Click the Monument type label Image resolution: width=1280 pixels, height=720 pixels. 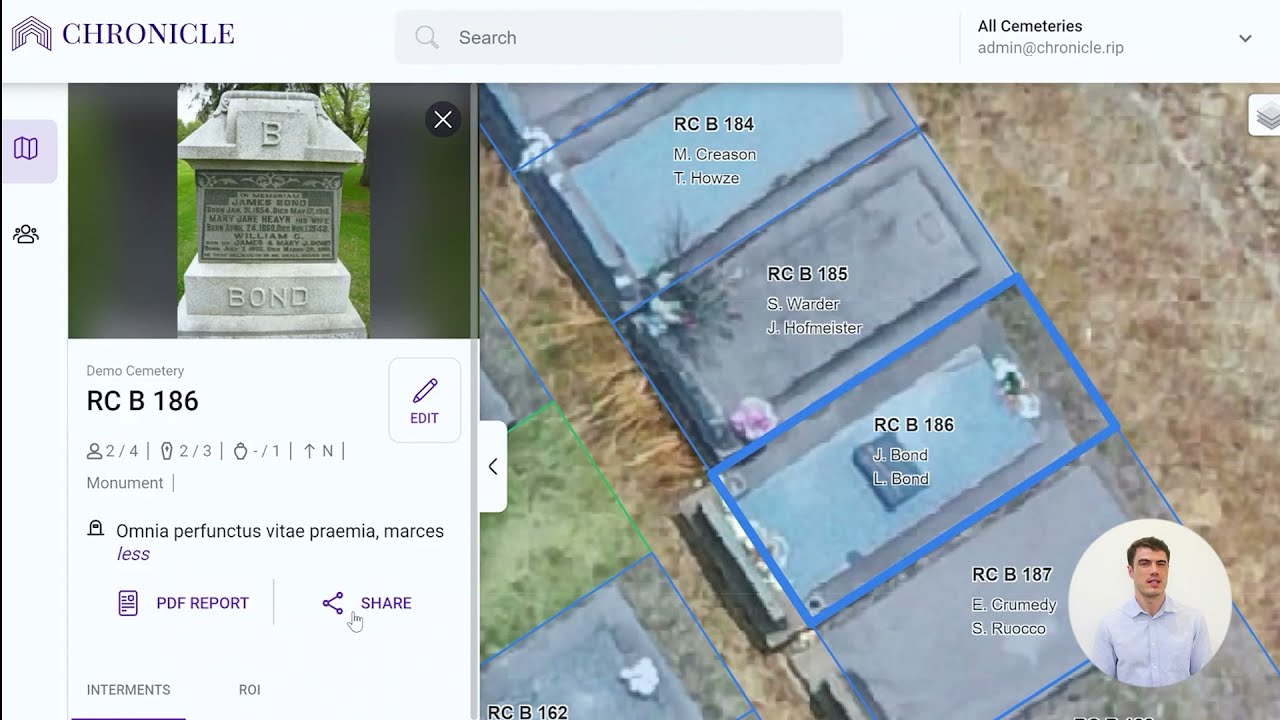(125, 483)
